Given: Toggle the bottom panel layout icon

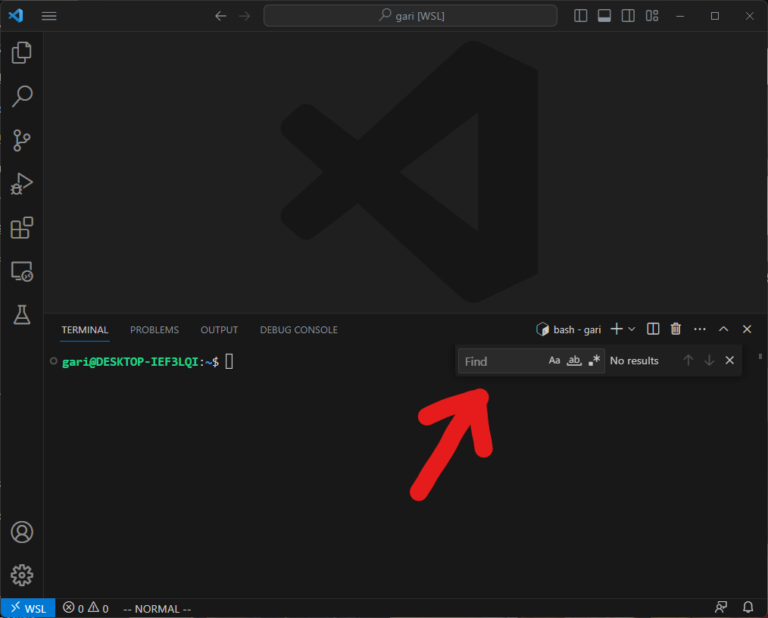Looking at the screenshot, I should point(604,16).
